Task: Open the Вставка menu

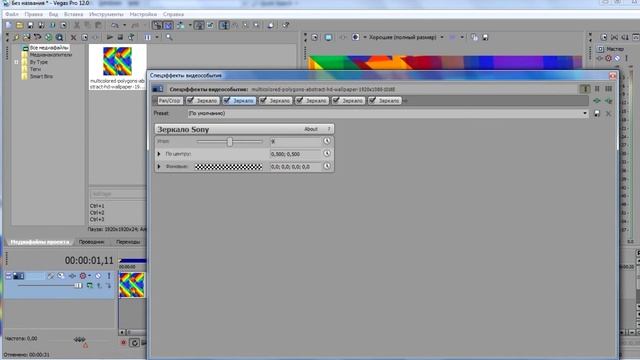Action: click(x=73, y=14)
